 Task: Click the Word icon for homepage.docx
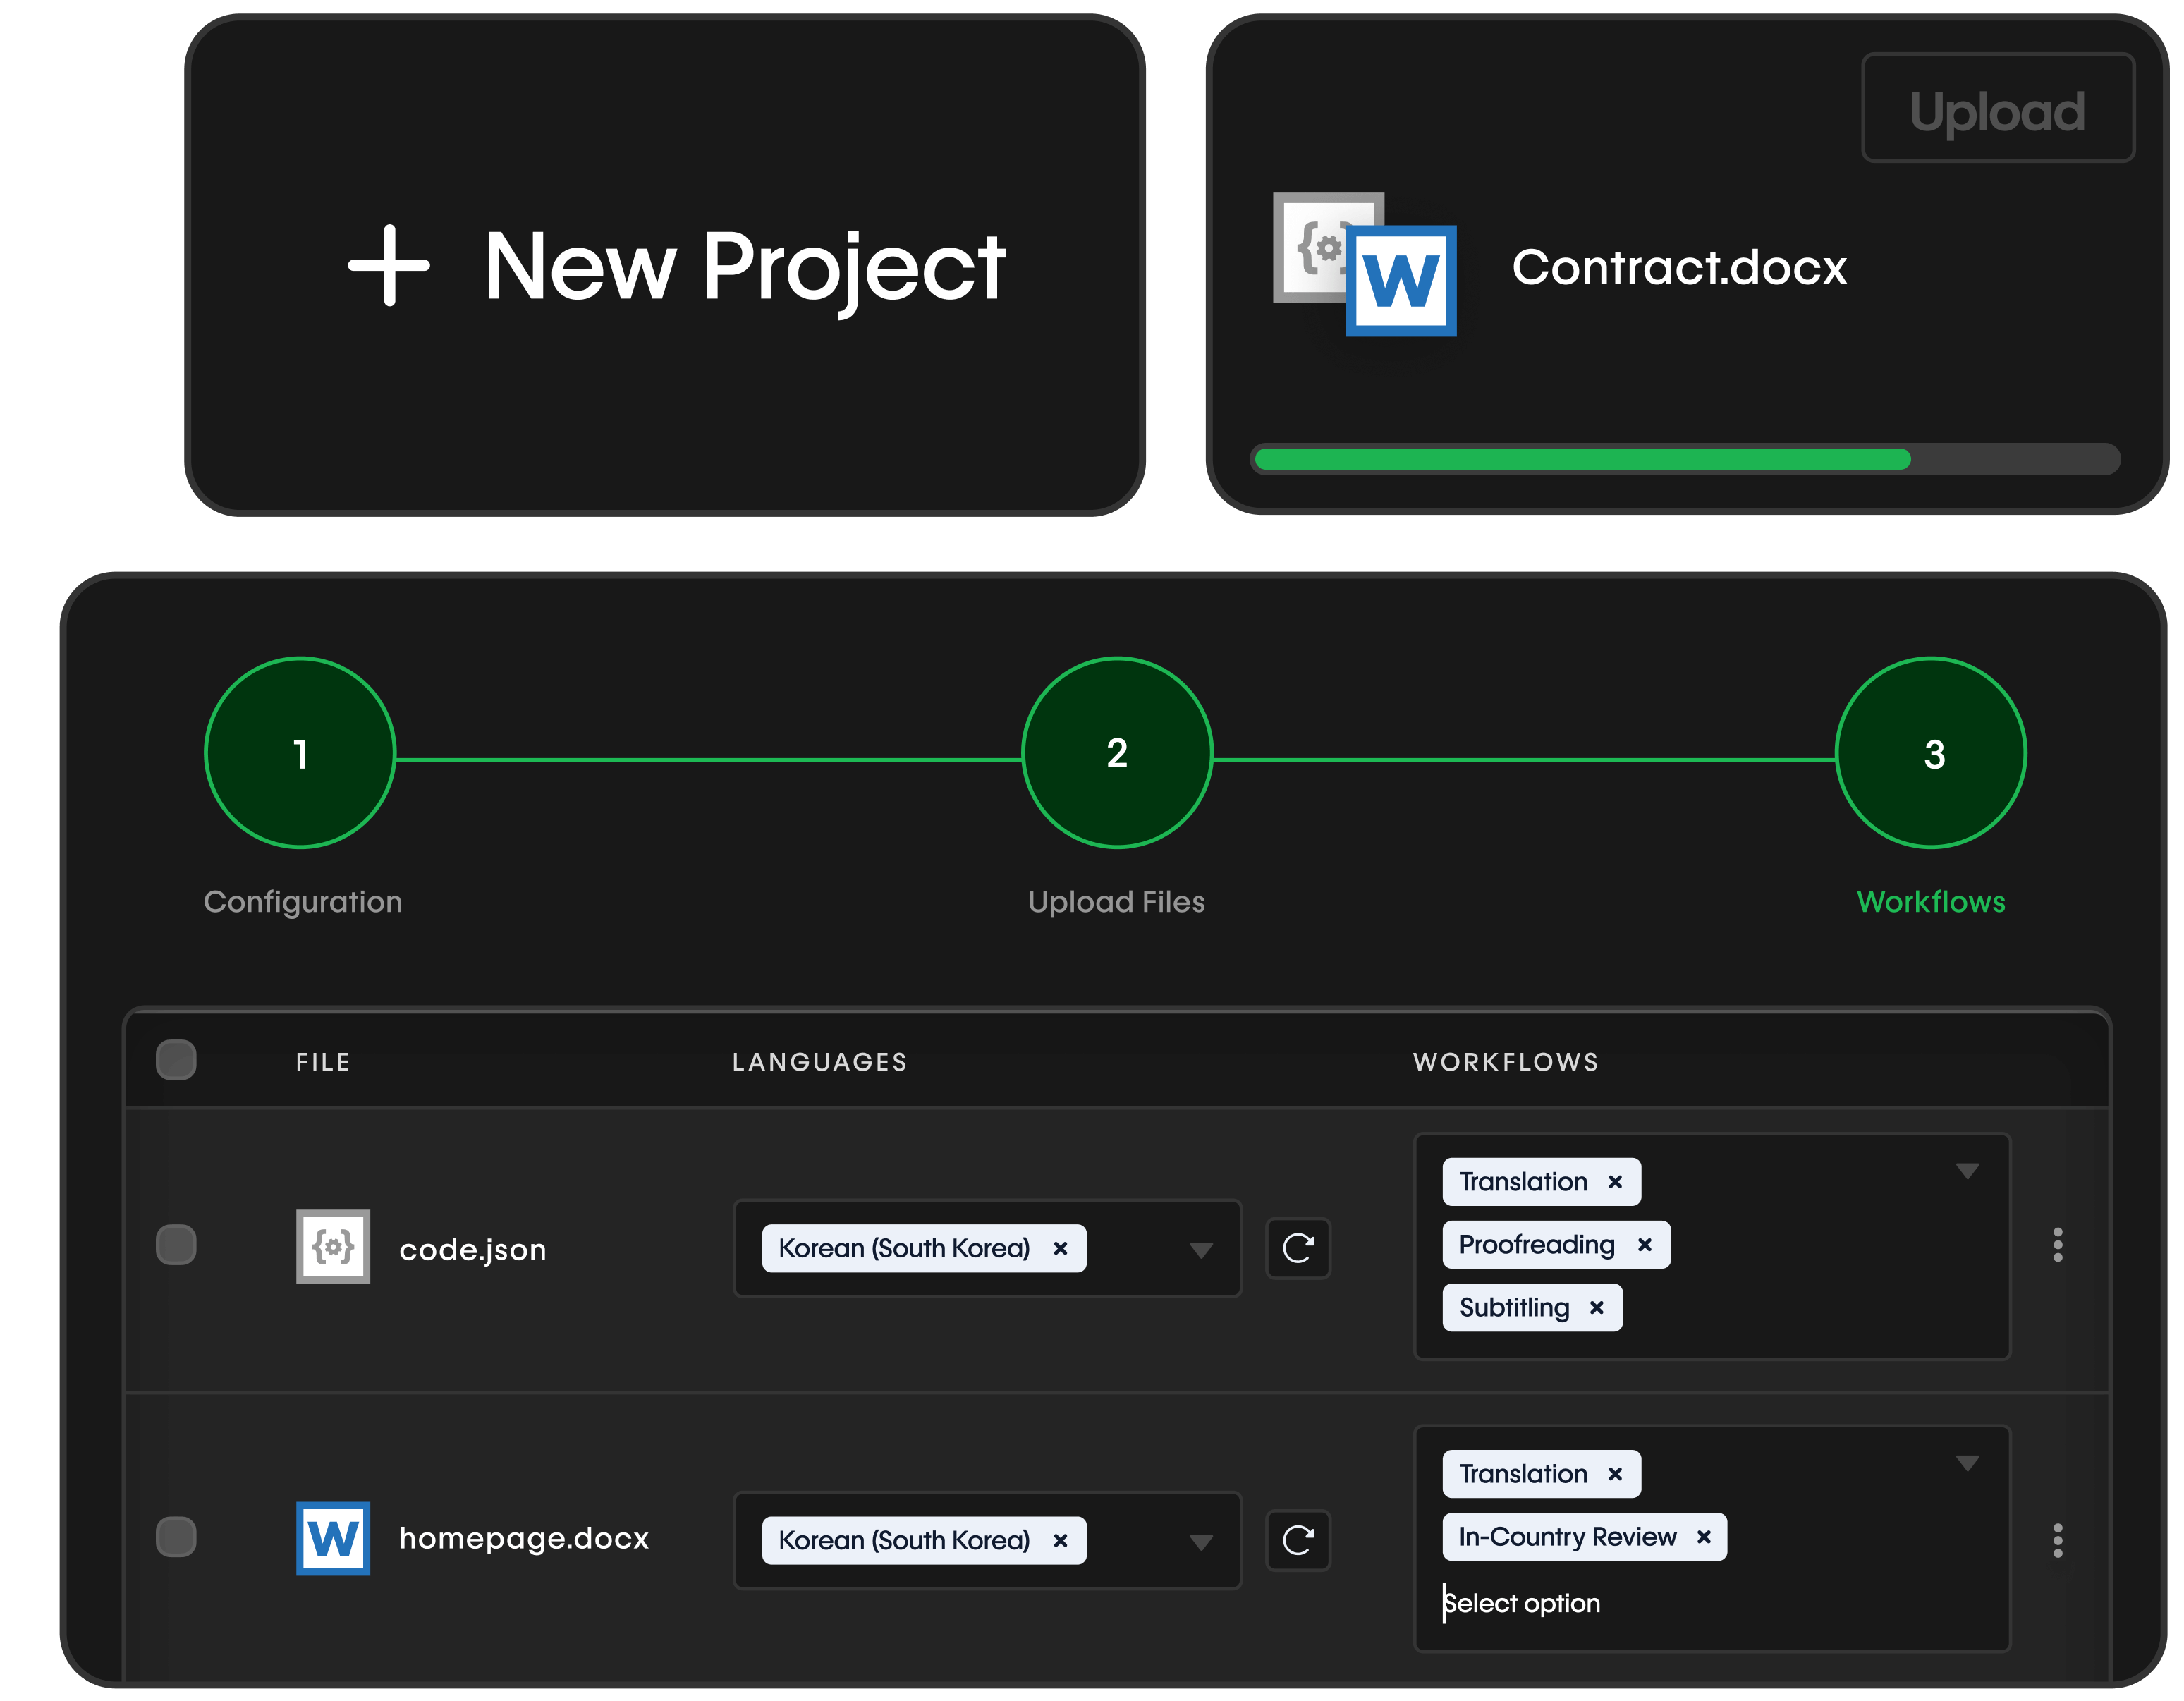333,1538
